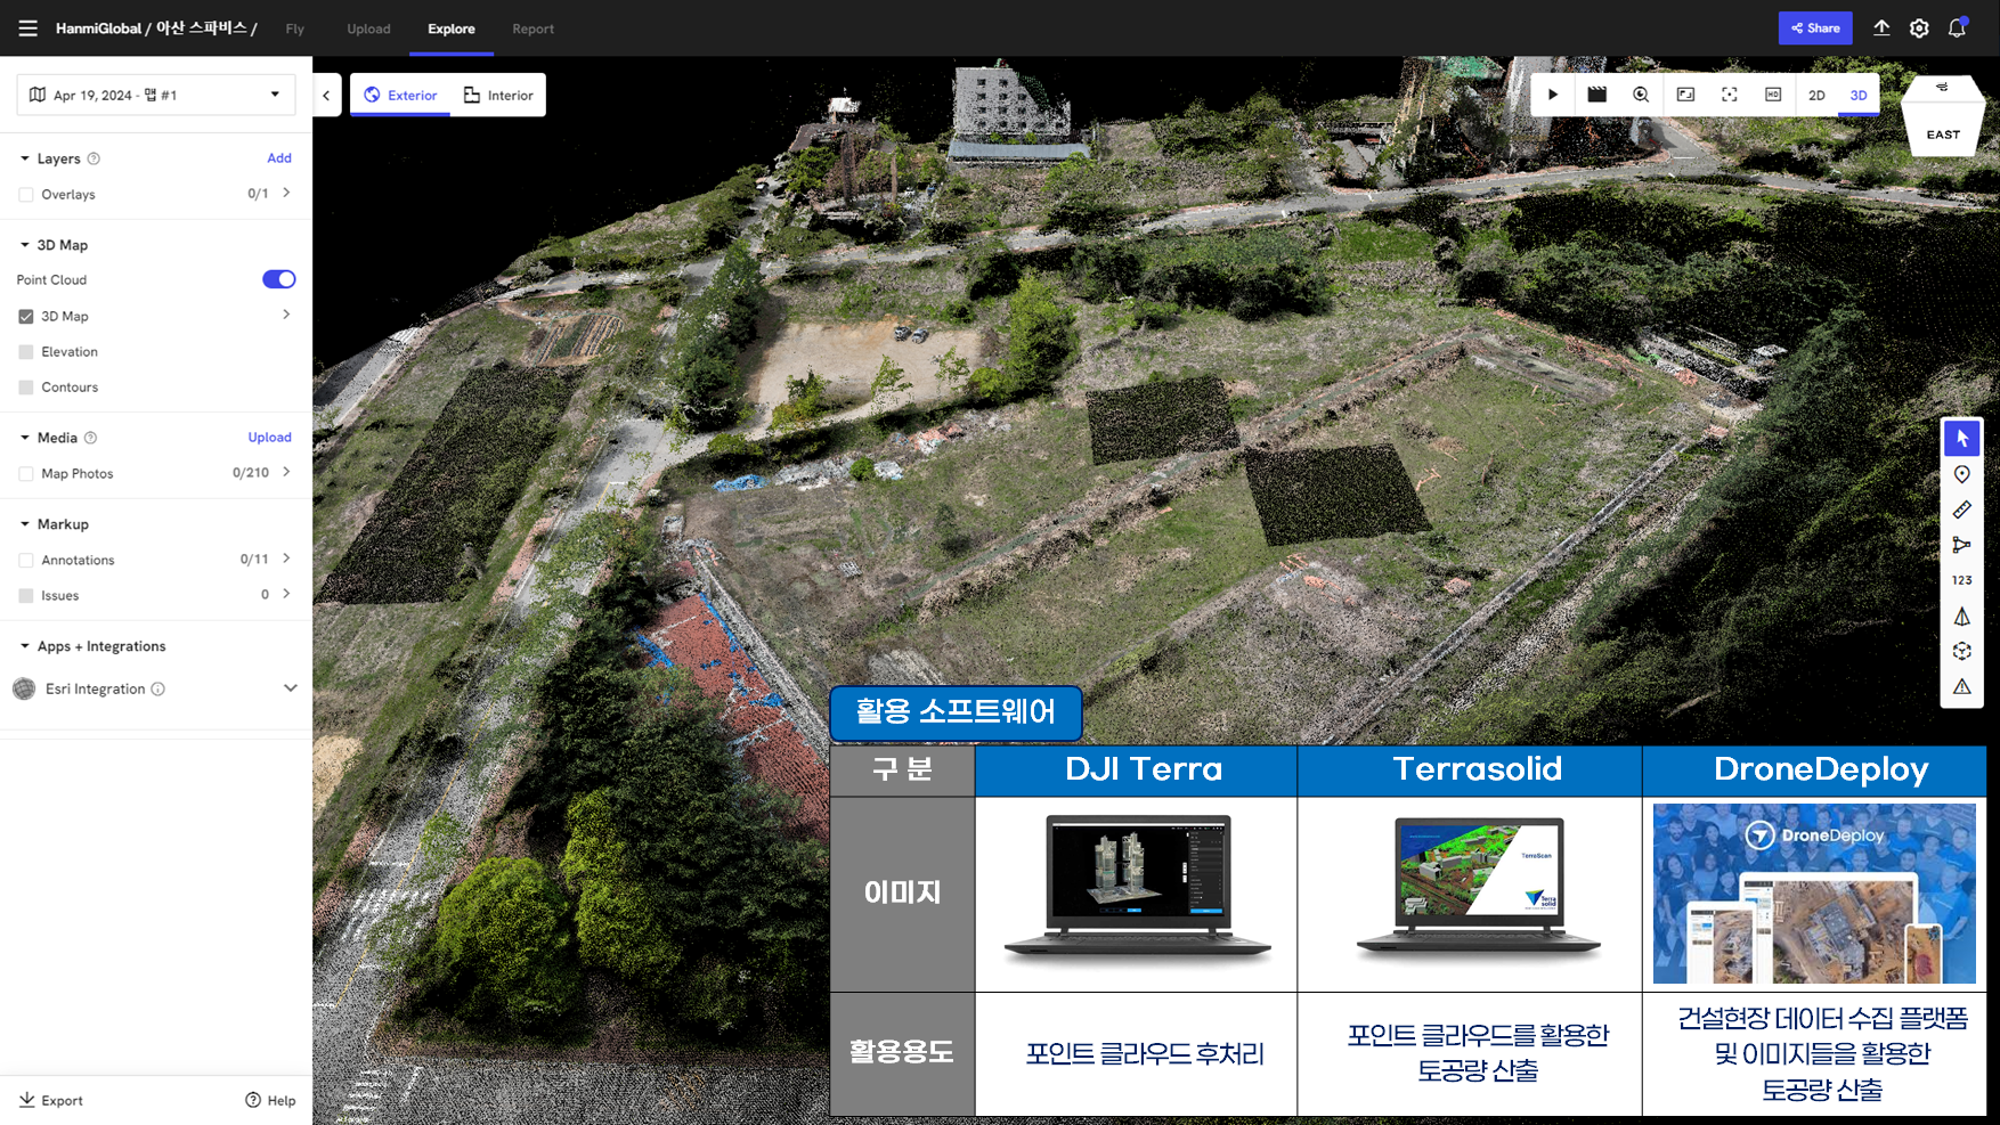Collapse the Apps + Integrations section
Screen dimensions: 2000x1125
coord(25,646)
